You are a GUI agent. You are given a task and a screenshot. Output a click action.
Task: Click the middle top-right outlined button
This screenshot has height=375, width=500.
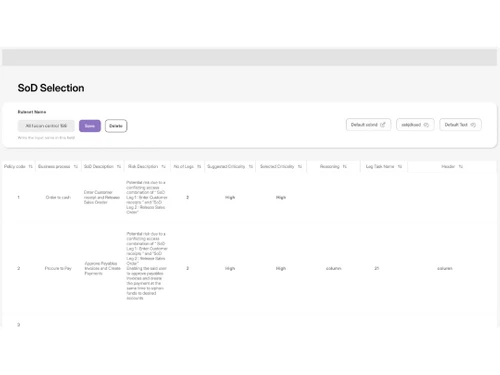click(x=415, y=125)
